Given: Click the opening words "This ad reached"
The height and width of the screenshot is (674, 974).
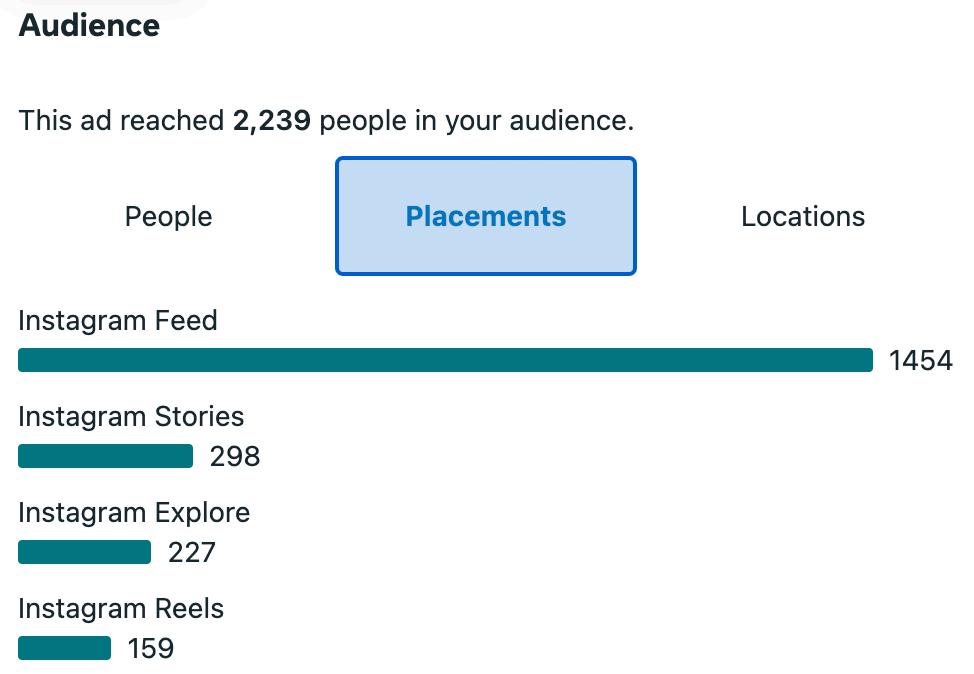Looking at the screenshot, I should pos(121,121).
